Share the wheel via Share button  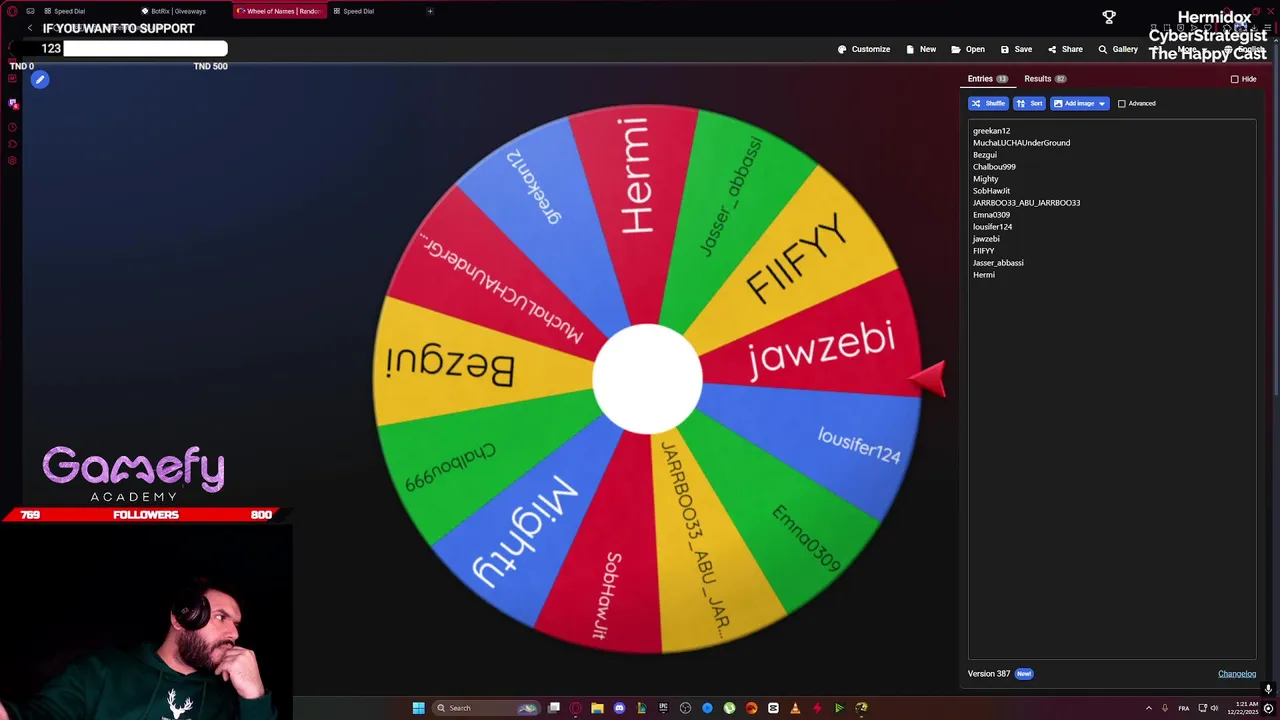click(x=1065, y=49)
